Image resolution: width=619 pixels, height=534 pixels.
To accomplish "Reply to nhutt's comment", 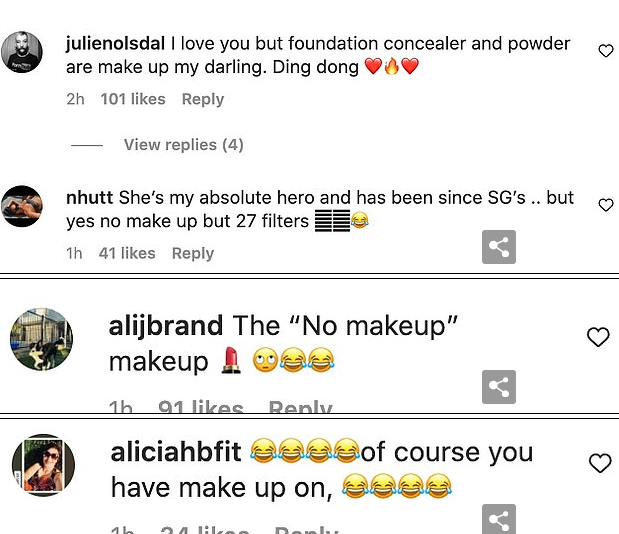I will coord(193,253).
